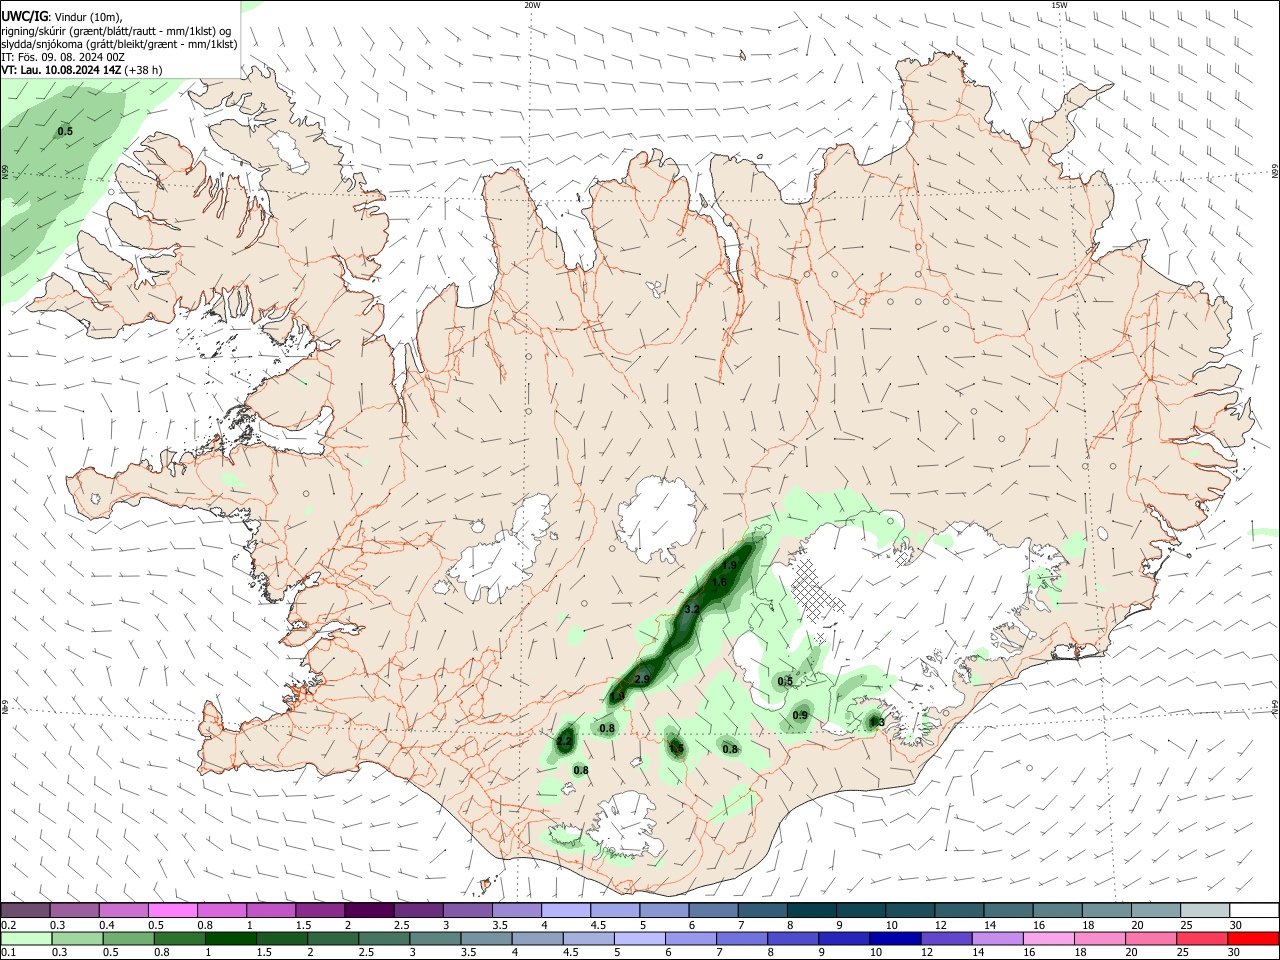This screenshot has width=1280, height=960.
Task: Click the 1.9 rainfall value in the dark green band
Action: (729, 566)
